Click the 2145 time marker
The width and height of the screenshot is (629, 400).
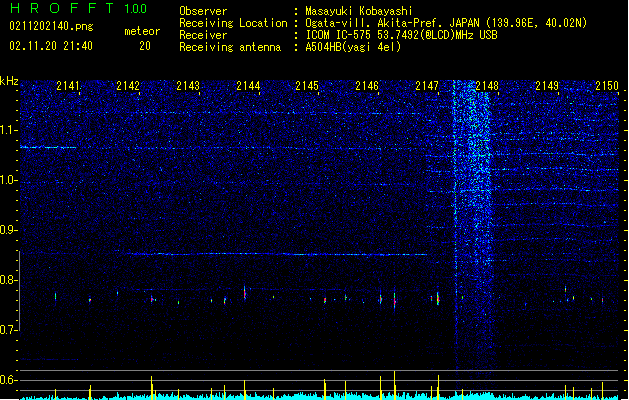307,85
